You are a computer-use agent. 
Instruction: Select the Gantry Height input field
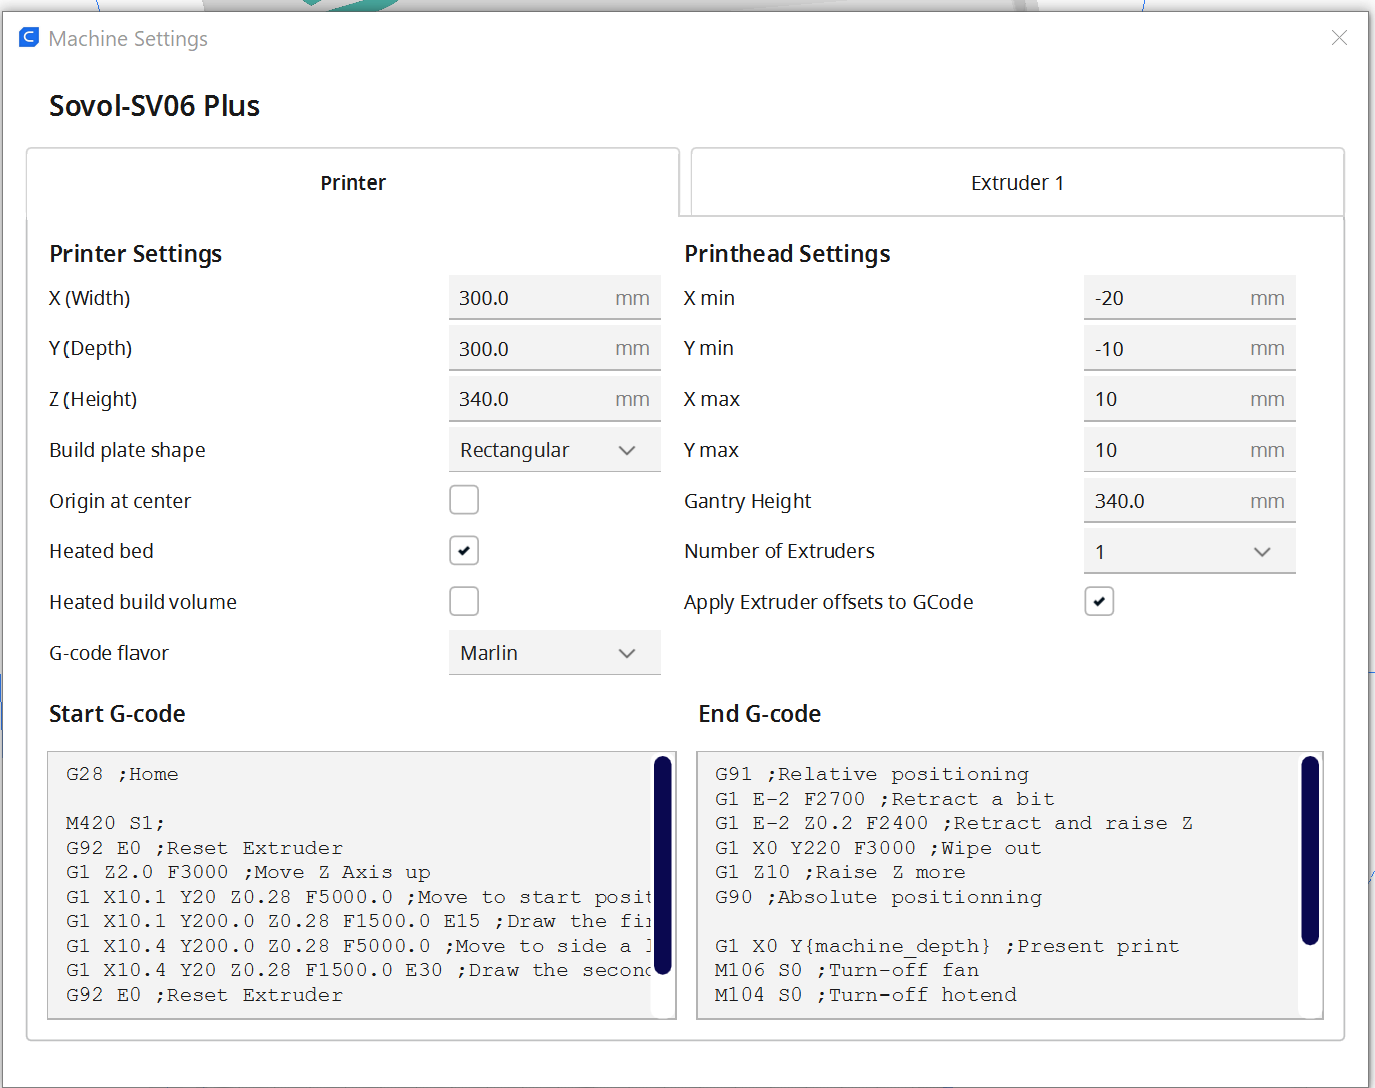point(1165,501)
